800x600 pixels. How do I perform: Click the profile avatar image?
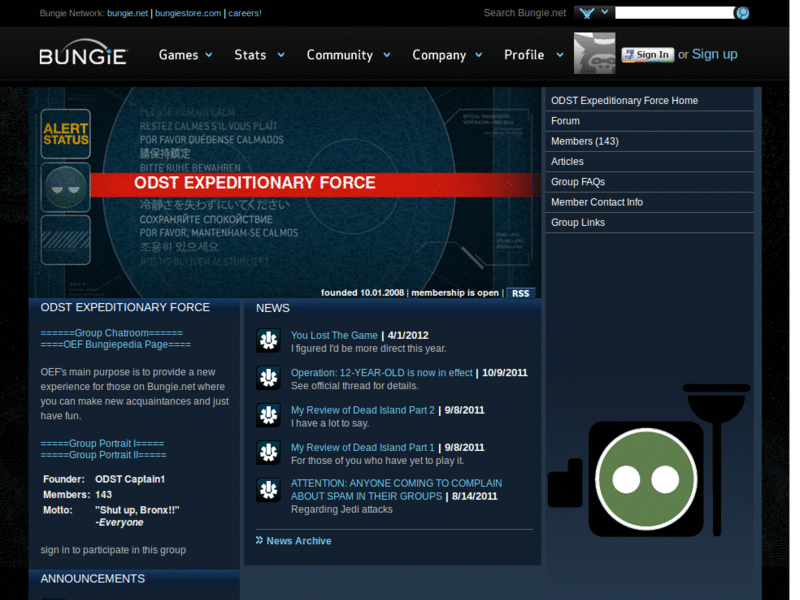tap(594, 53)
